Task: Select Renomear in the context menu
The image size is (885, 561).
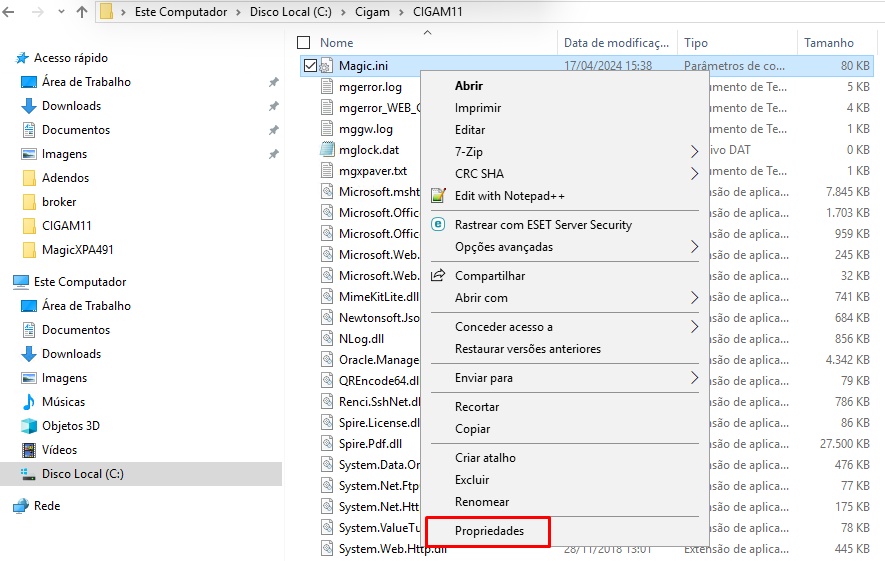Action: point(482,502)
